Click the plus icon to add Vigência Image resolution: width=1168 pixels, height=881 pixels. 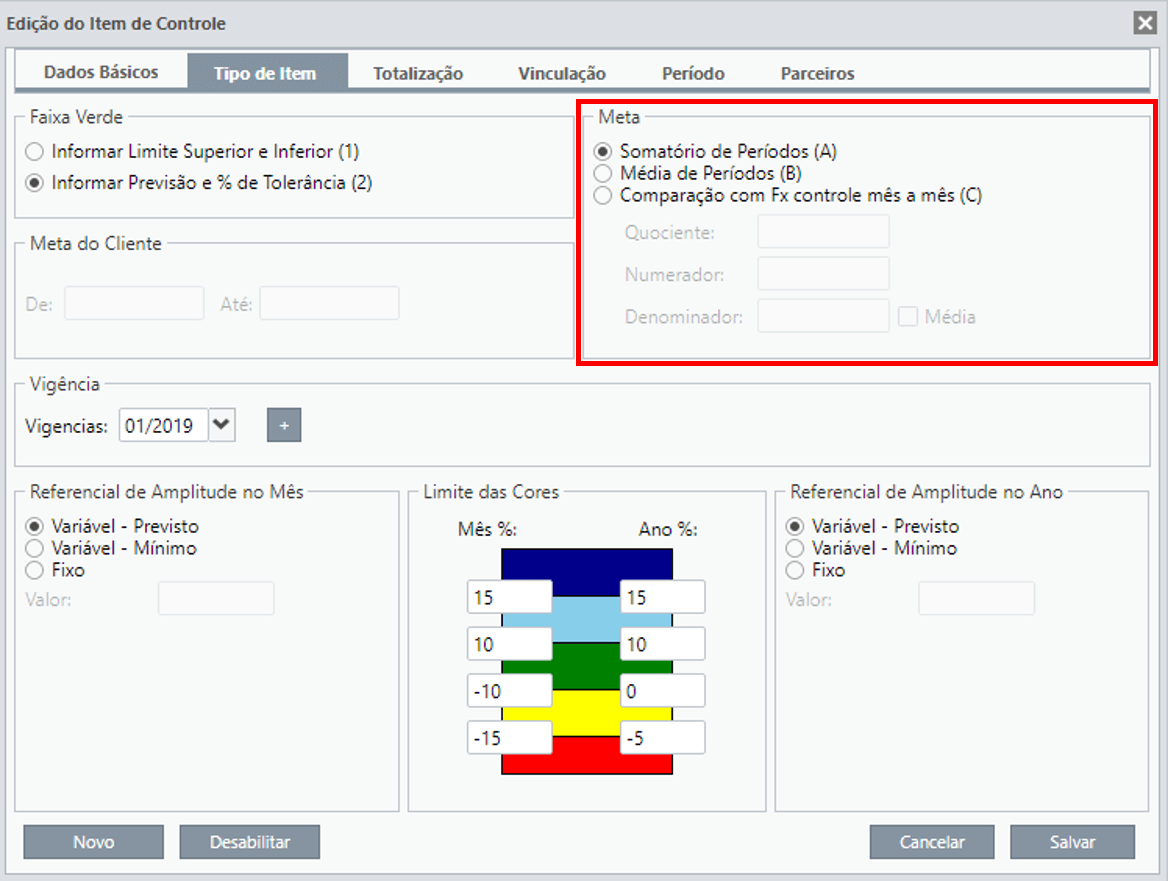tap(284, 425)
